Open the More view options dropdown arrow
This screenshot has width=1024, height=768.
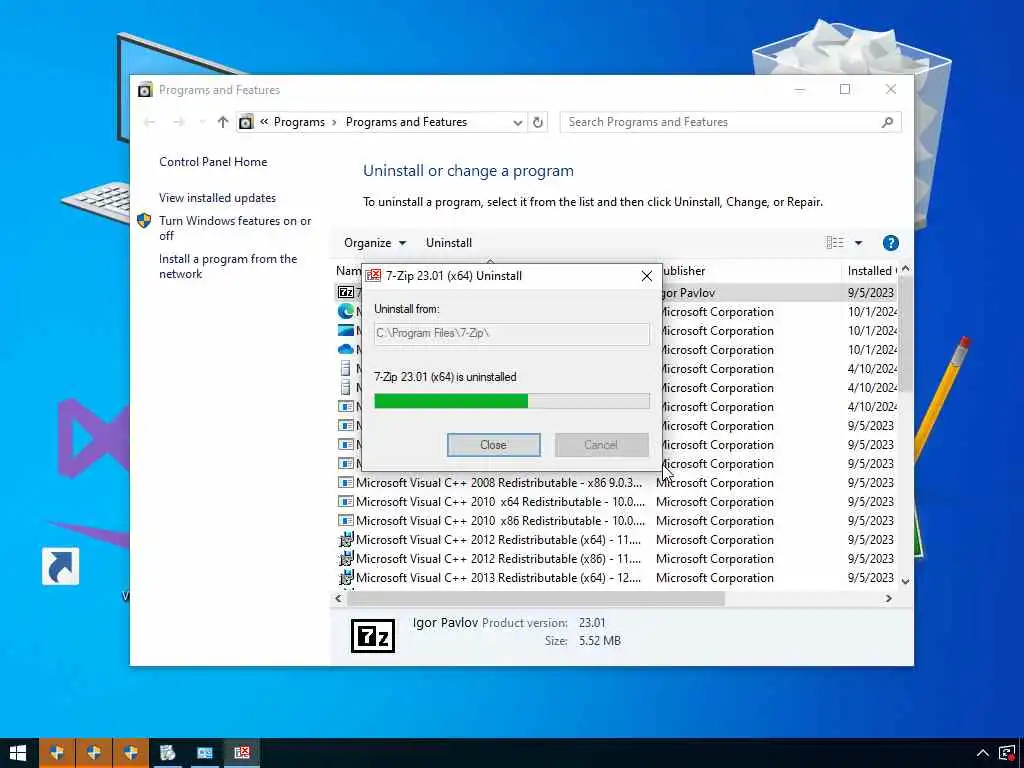pyautogui.click(x=858, y=243)
